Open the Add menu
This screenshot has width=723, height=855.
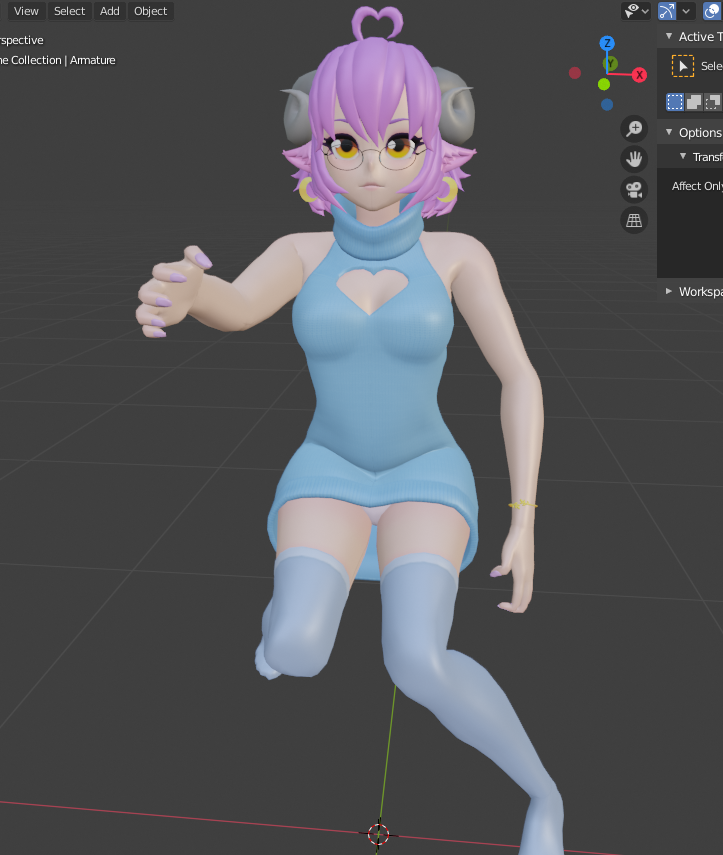(x=110, y=11)
